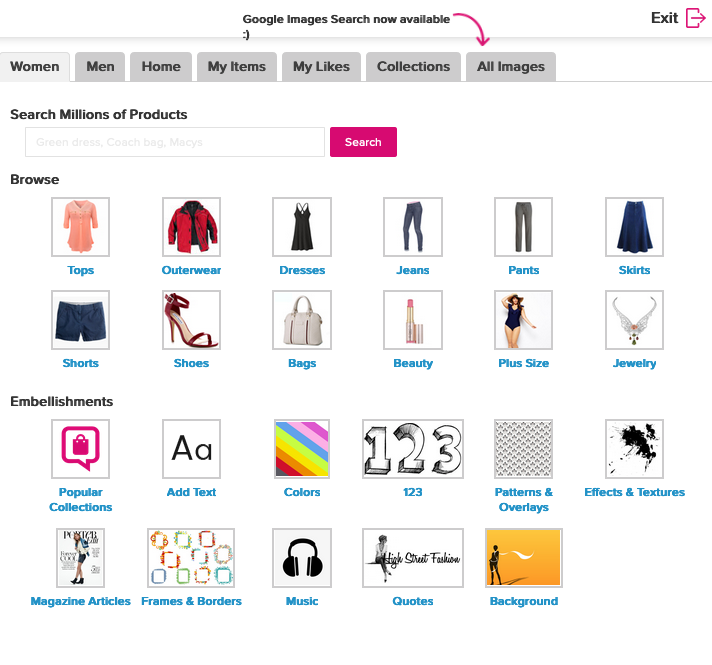Click the Dresses text link
This screenshot has width=712, height=665.
click(x=302, y=270)
